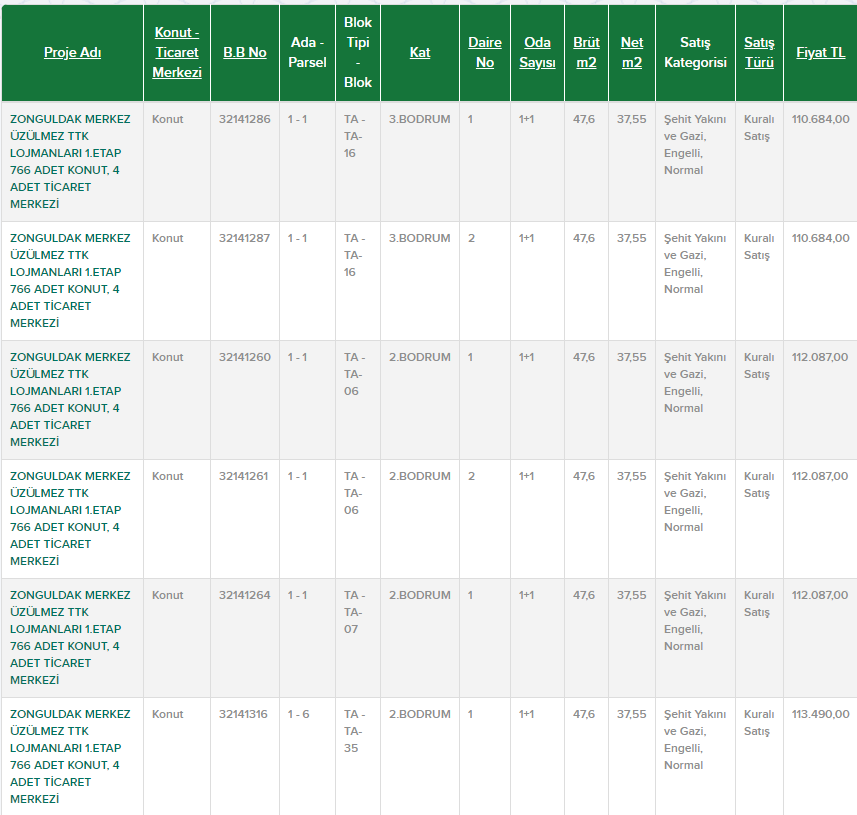
Task: Click the Oda Sayısı header link
Action: [537, 53]
